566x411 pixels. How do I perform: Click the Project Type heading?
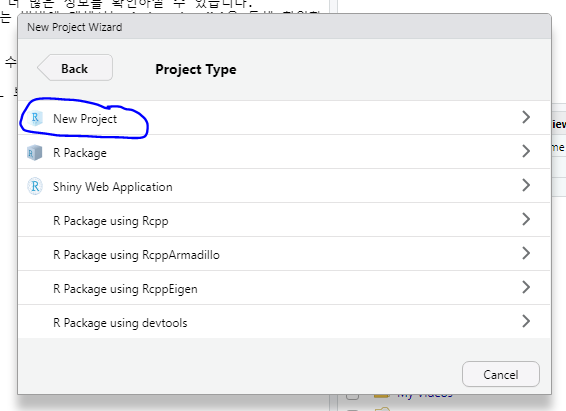pyautogui.click(x=196, y=69)
